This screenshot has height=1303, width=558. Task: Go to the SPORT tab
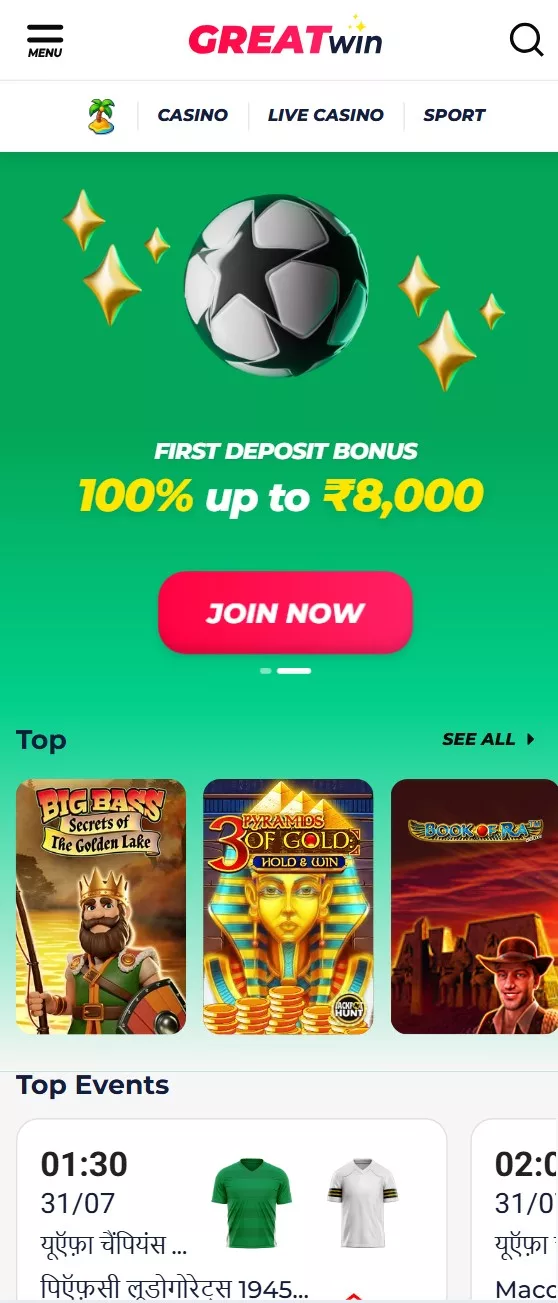(x=454, y=115)
